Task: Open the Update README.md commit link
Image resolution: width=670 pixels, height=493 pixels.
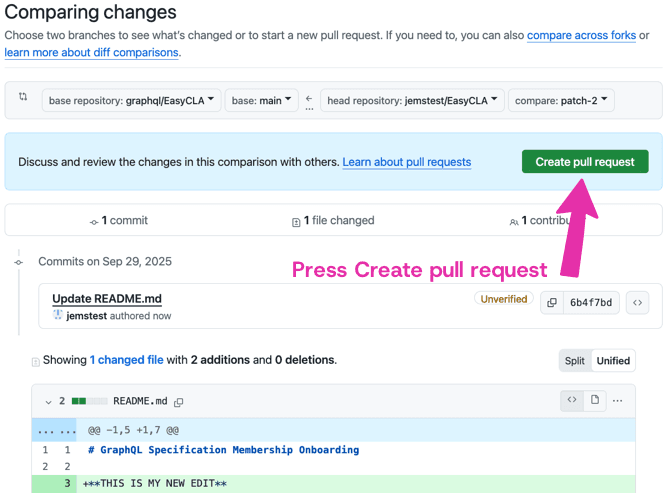Action: [x=107, y=299]
